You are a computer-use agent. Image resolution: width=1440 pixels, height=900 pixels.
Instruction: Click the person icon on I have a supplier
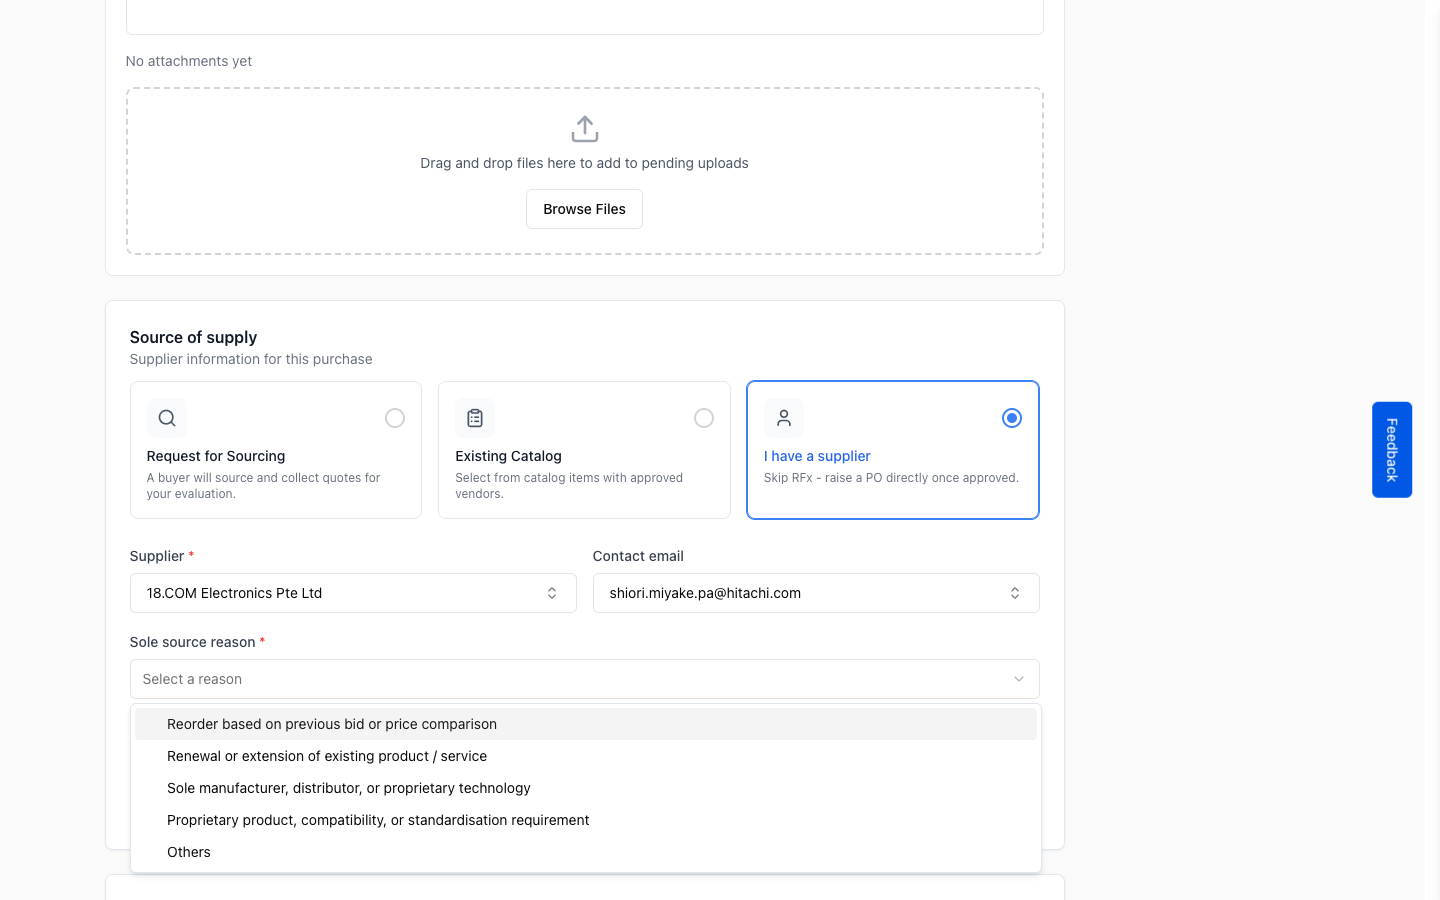coord(784,418)
